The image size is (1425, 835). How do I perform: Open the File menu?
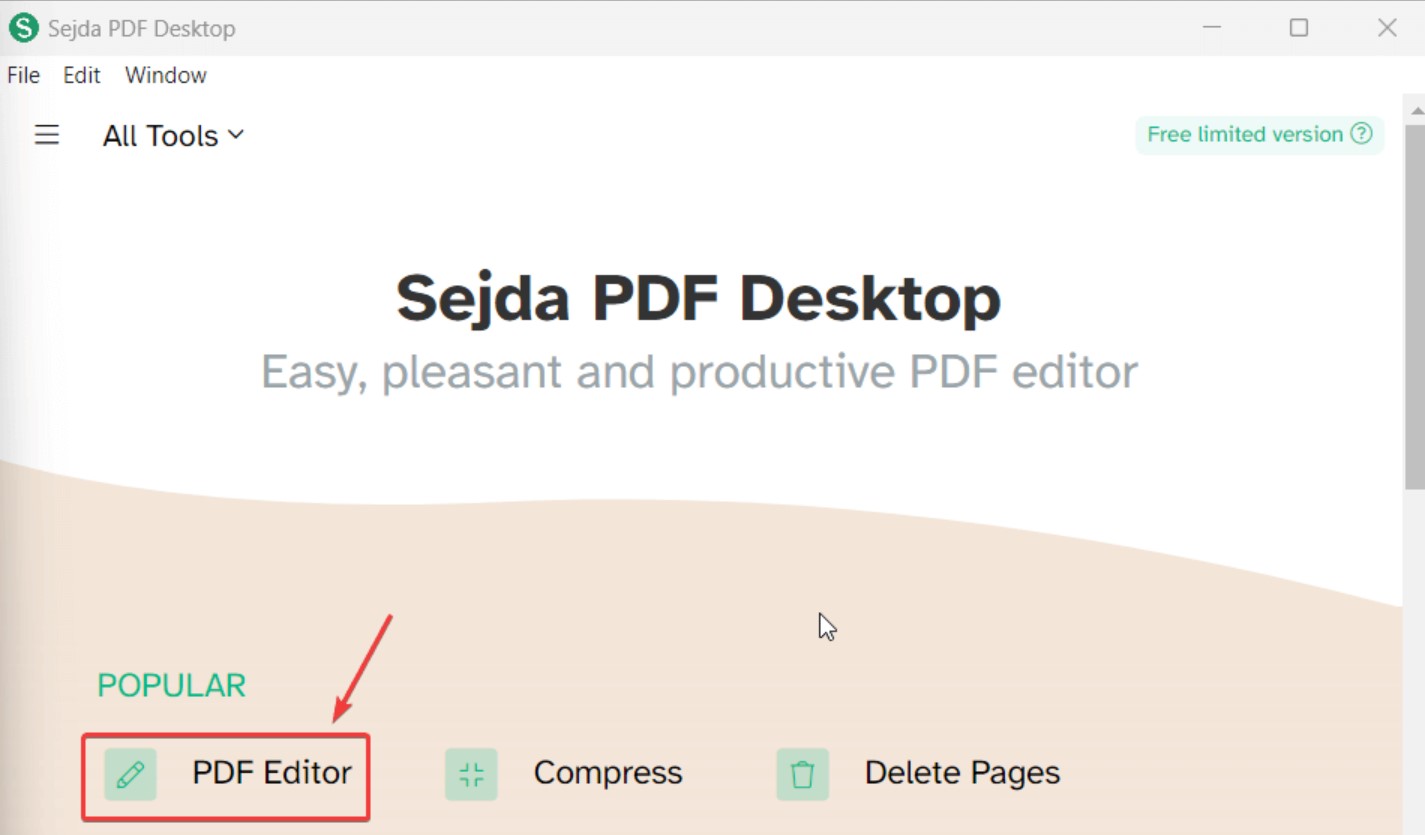(x=24, y=75)
